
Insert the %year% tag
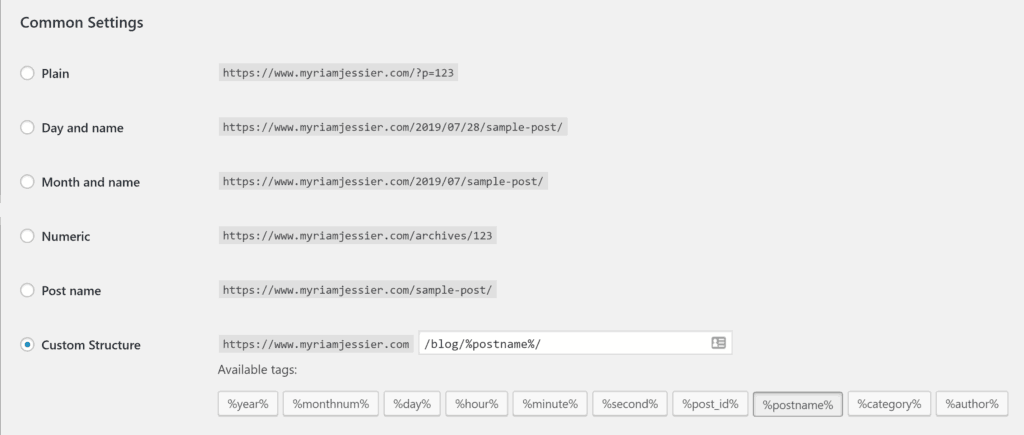pyautogui.click(x=248, y=404)
